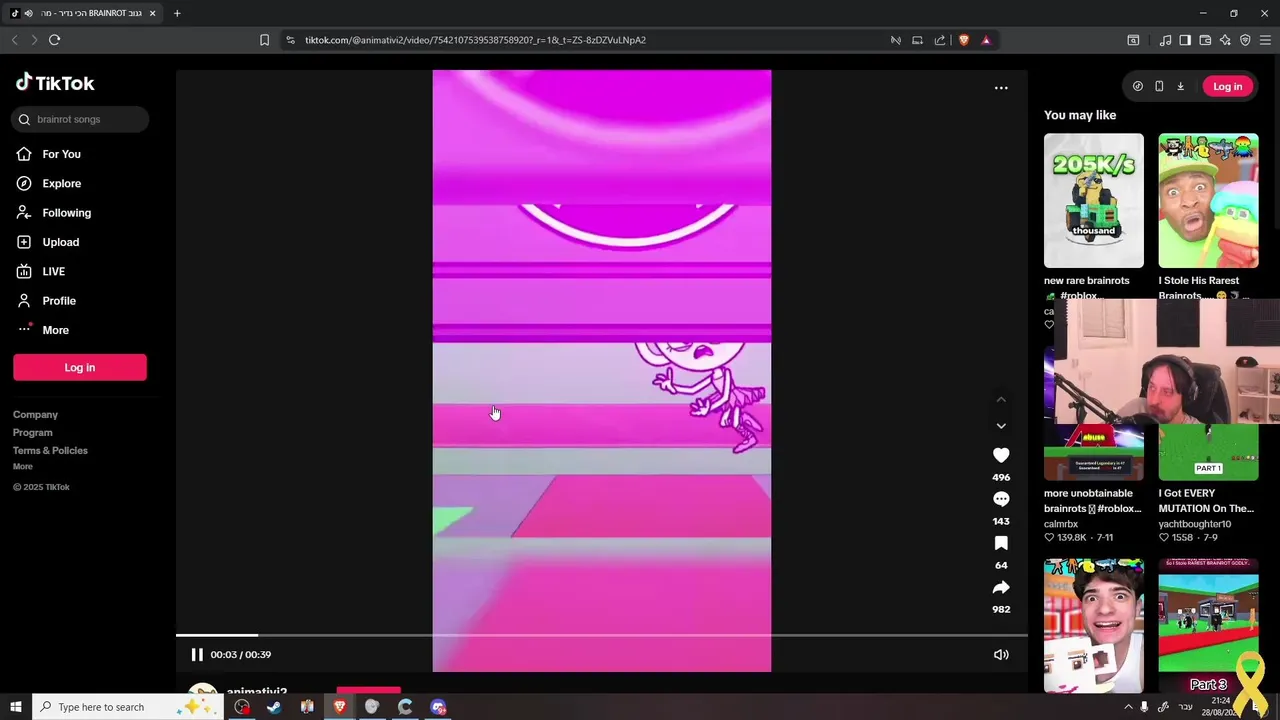
Task: Go back in browser history
Action: point(14,40)
